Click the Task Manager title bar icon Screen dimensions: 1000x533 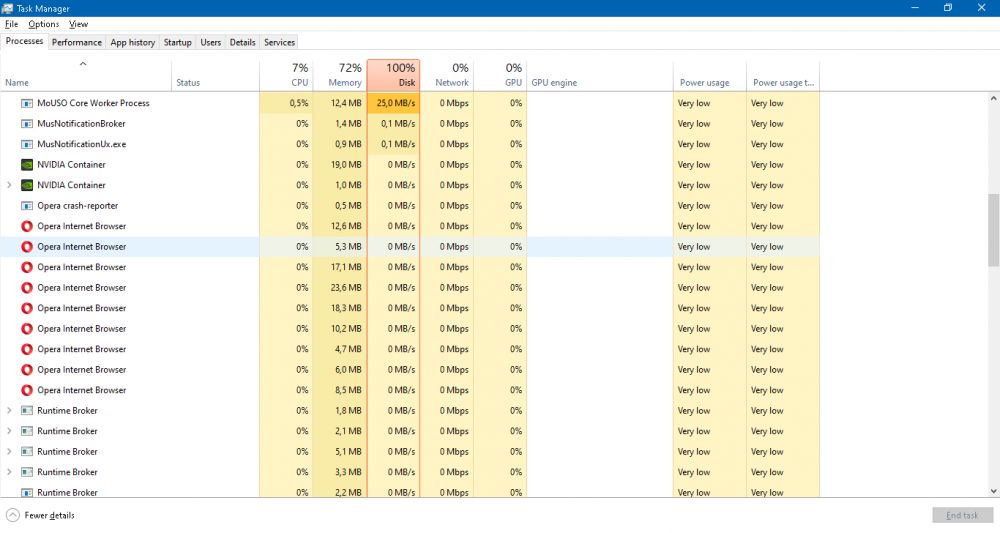click(8, 8)
